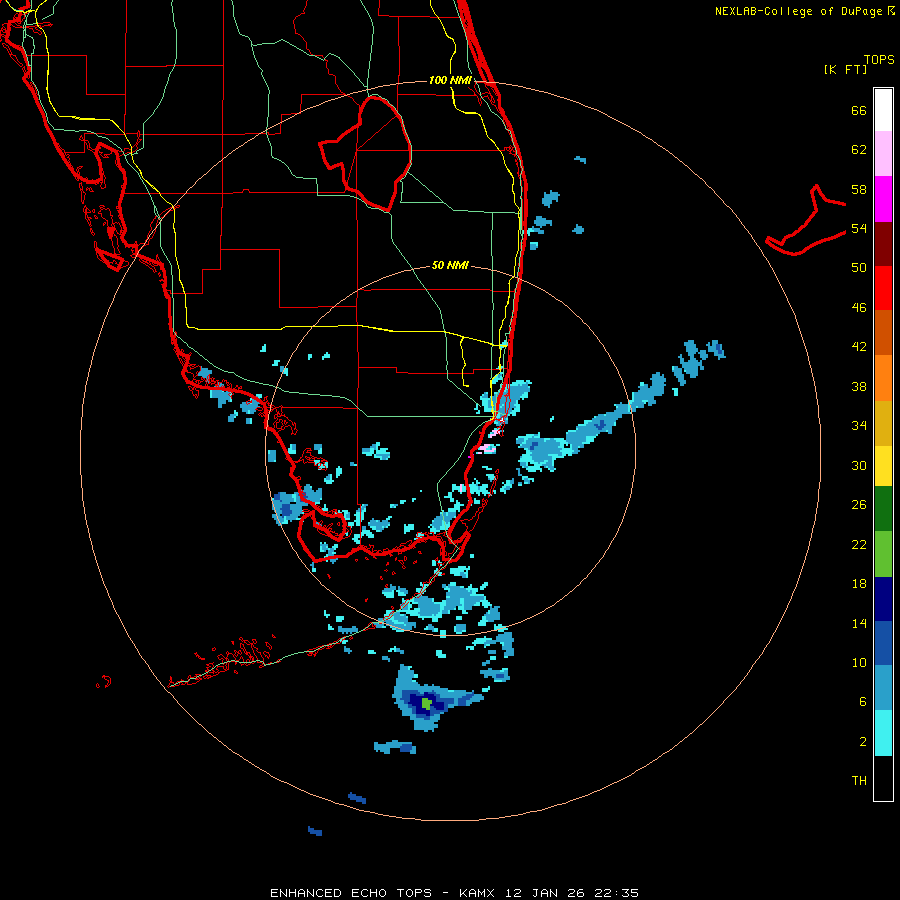Click the 6 scale value
Viewport: 900px width, 900px height.
(x=863, y=702)
